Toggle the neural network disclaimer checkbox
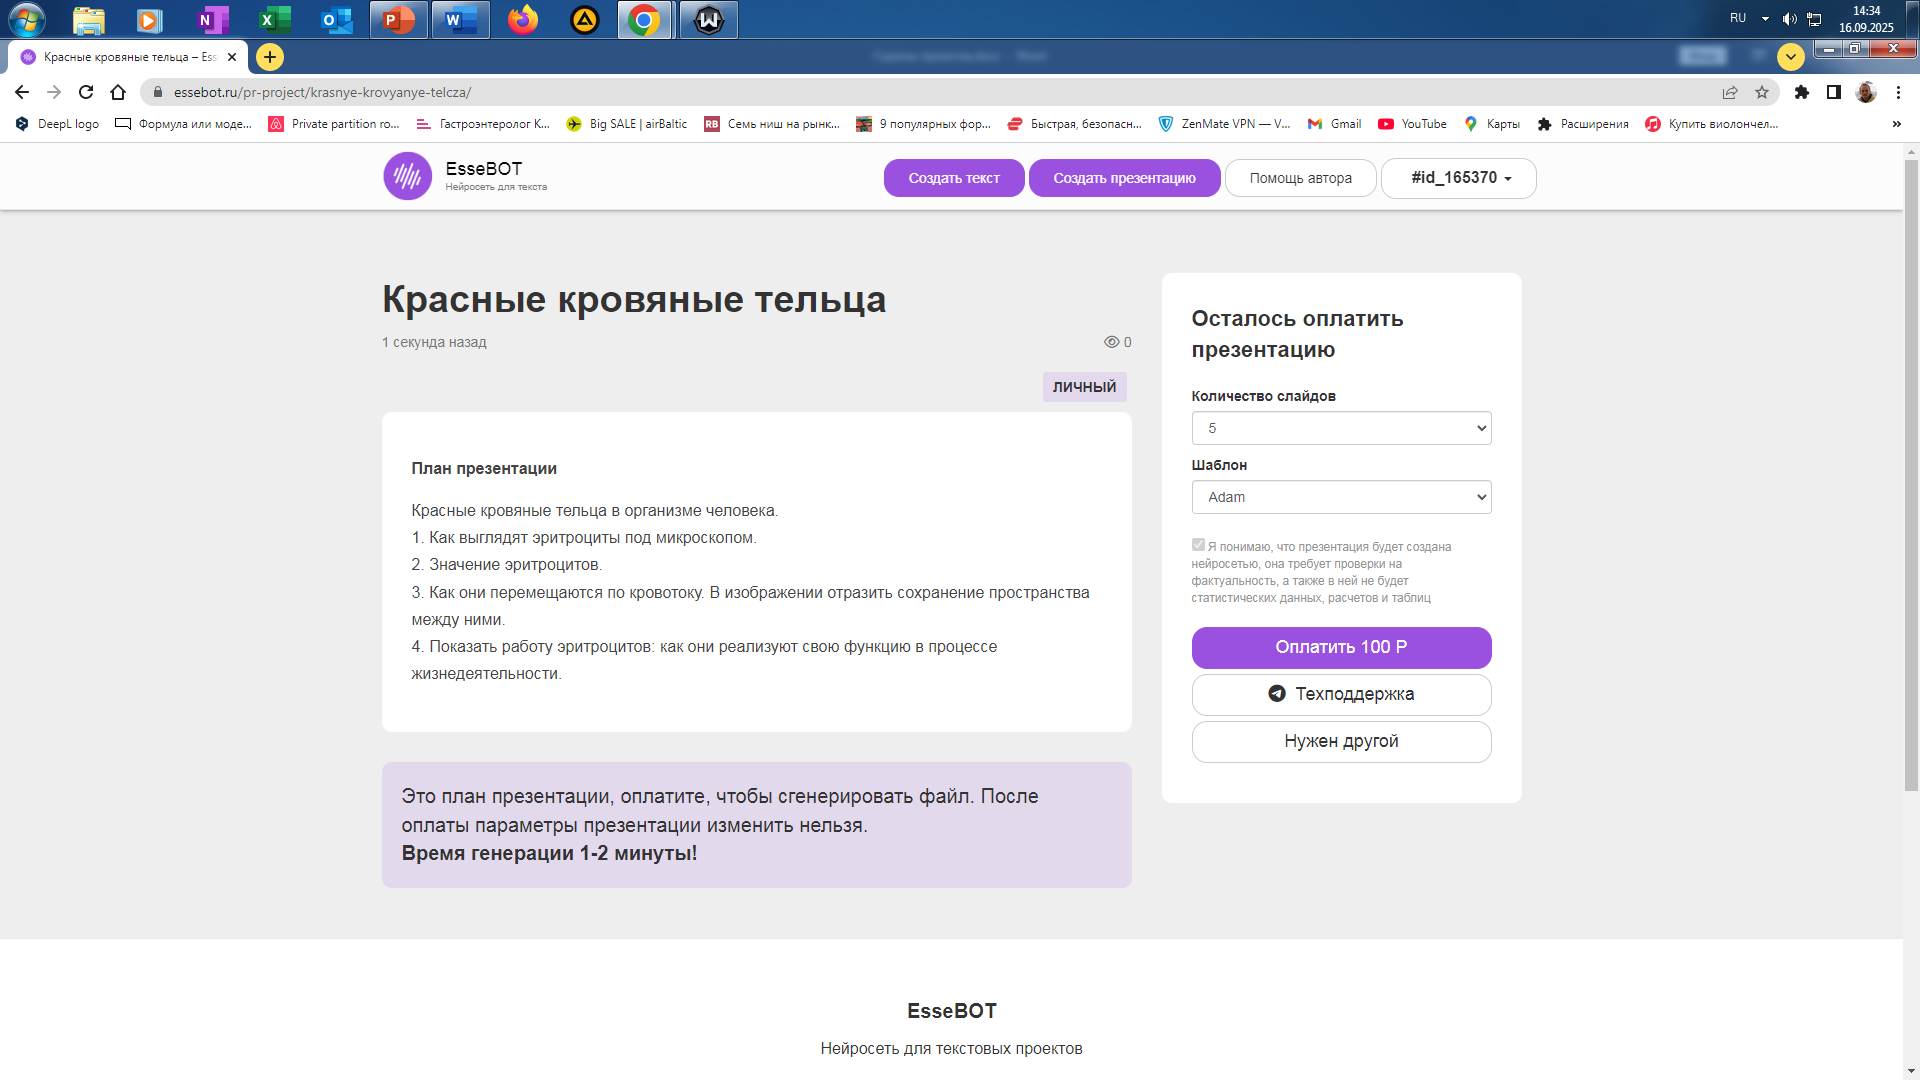 (x=1198, y=545)
